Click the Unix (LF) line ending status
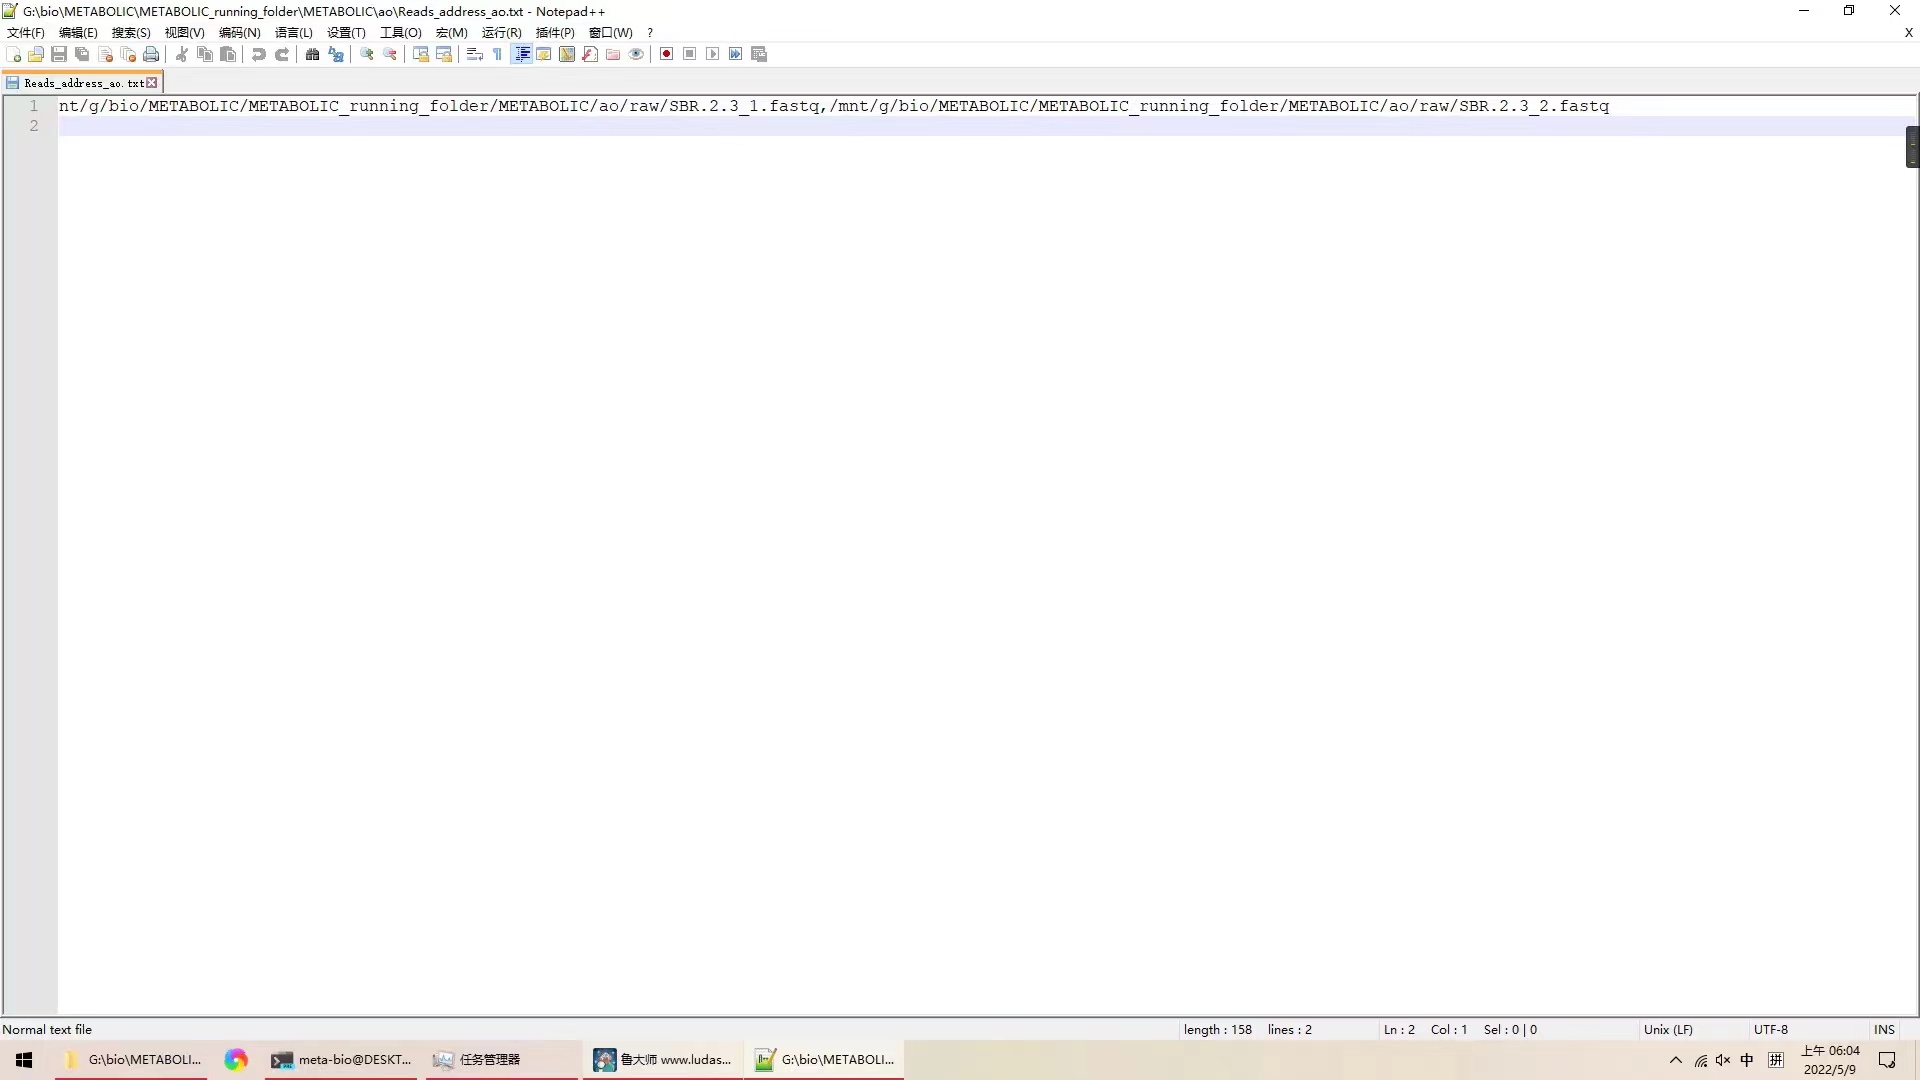This screenshot has width=1920, height=1080. 1668,1029
